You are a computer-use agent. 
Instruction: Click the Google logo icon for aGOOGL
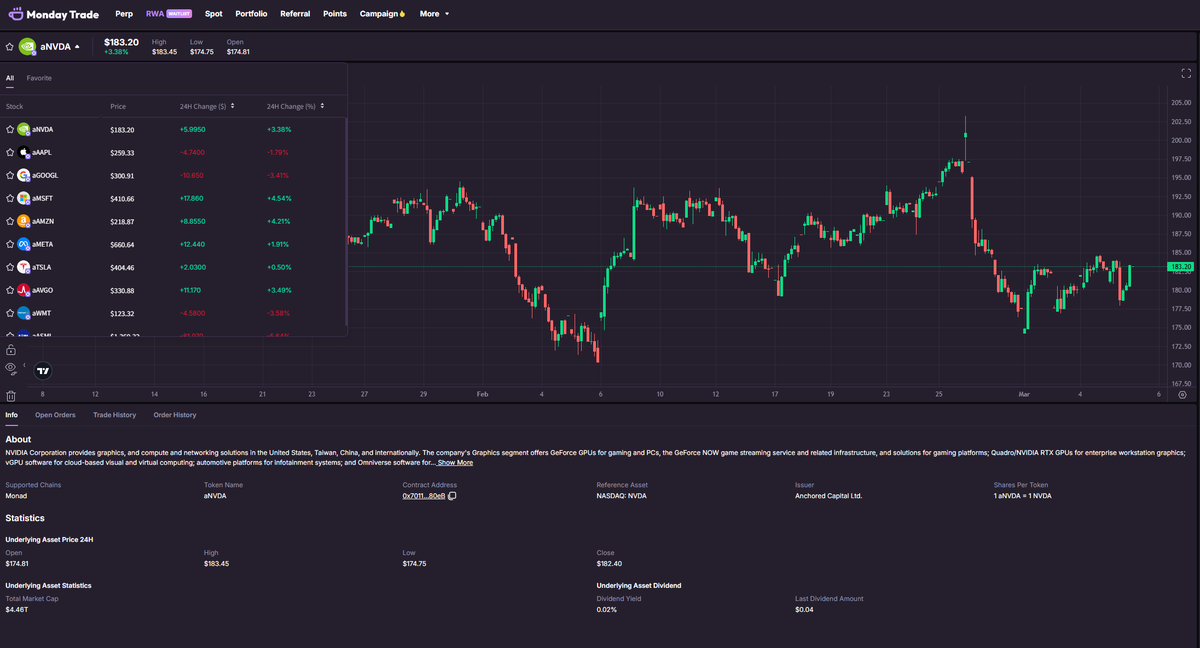pyautogui.click(x=24, y=175)
